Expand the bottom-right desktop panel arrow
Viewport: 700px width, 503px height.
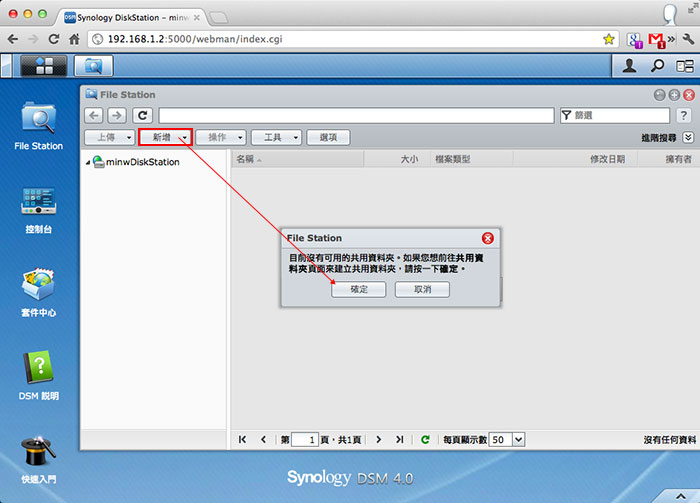point(680,496)
